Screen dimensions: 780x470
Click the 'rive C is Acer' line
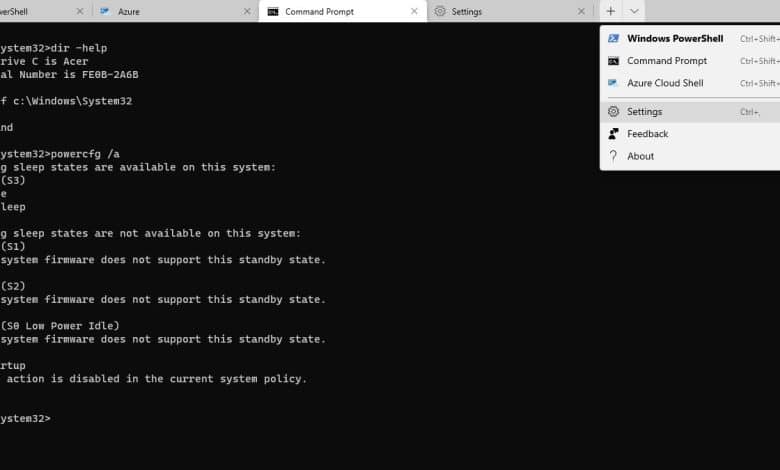[x=44, y=62]
